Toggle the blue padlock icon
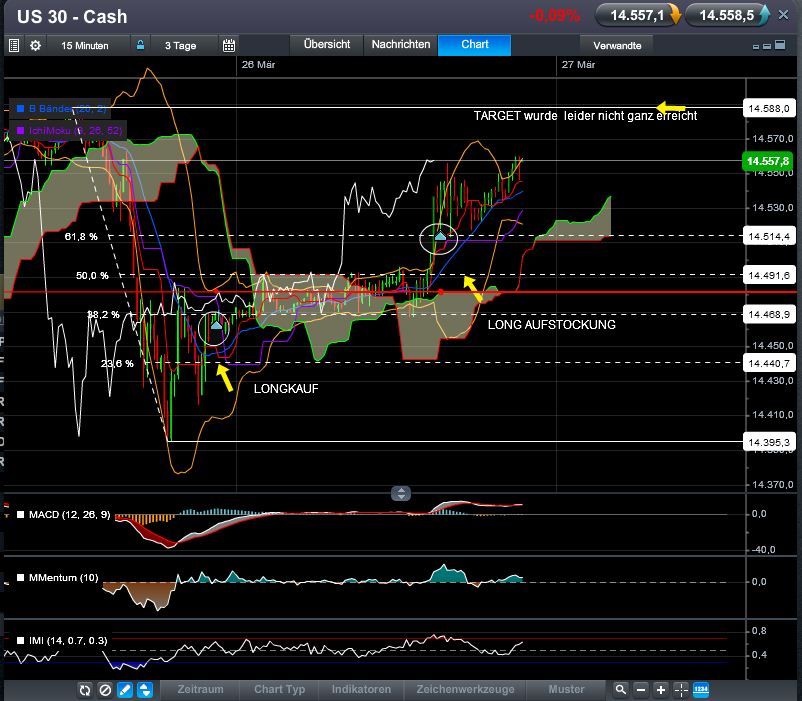 140,45
